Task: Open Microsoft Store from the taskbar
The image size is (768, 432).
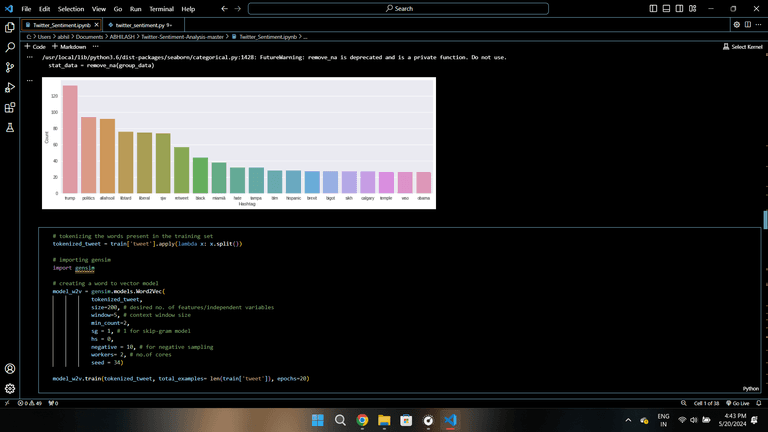Action: tap(406, 420)
